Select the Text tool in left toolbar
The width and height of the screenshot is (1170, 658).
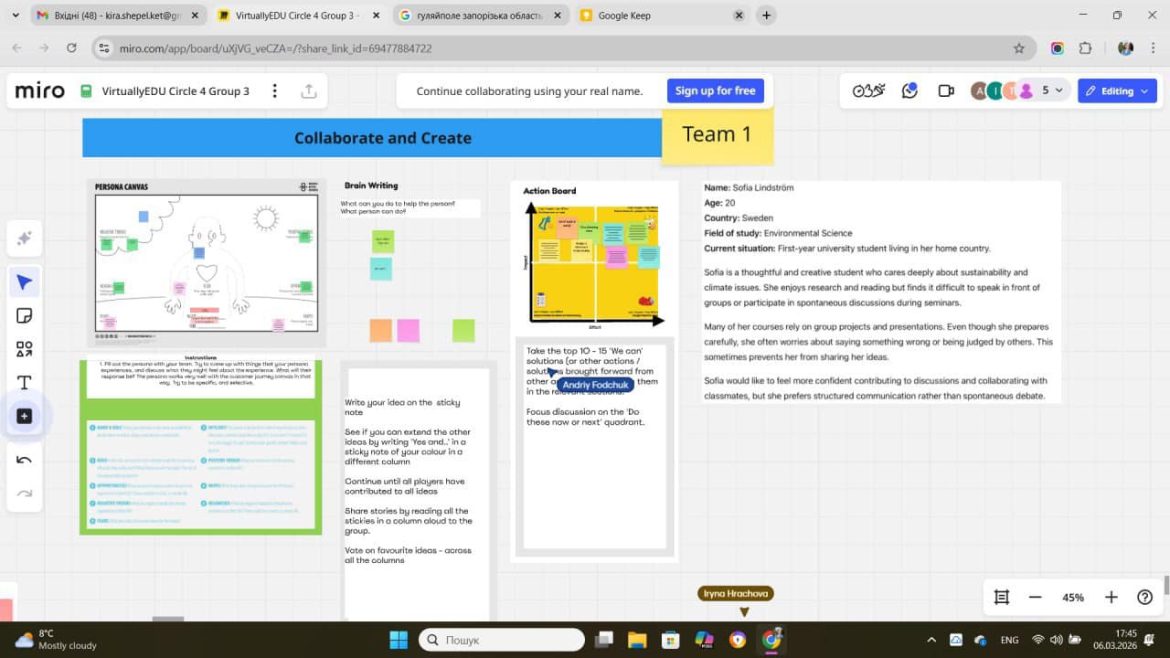[x=25, y=382]
